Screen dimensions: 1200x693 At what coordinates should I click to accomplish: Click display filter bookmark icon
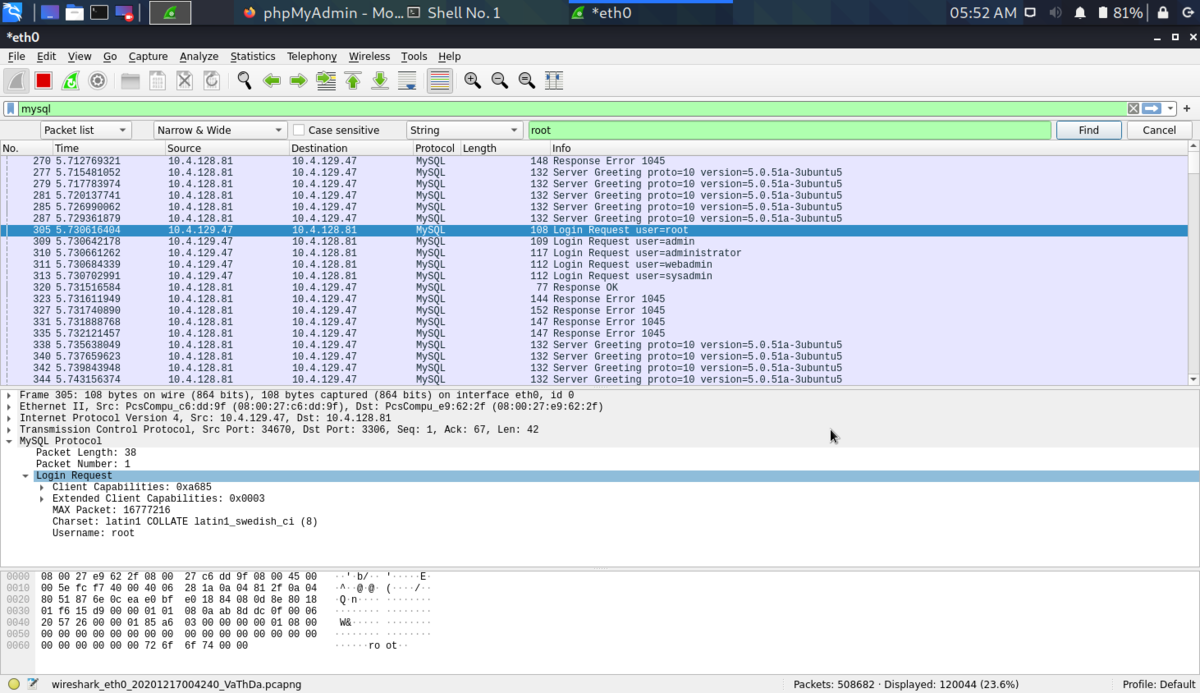pyautogui.click(x=11, y=109)
